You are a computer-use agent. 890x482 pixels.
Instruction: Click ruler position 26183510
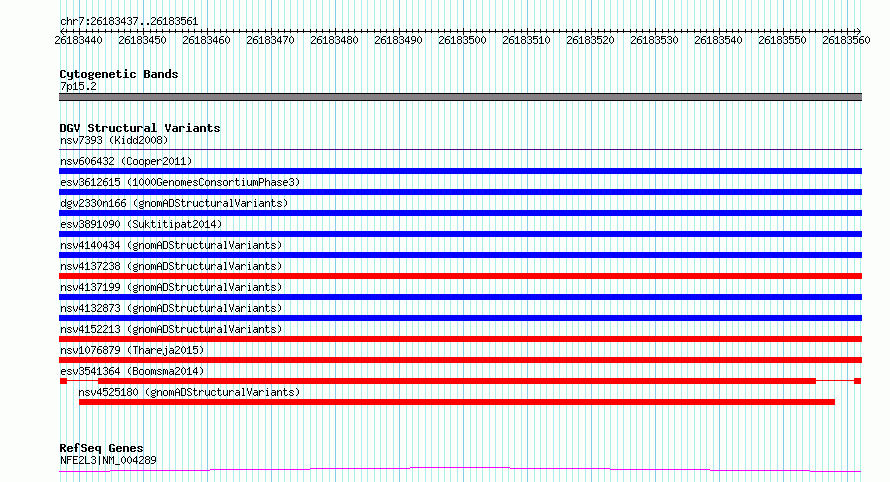[x=526, y=40]
